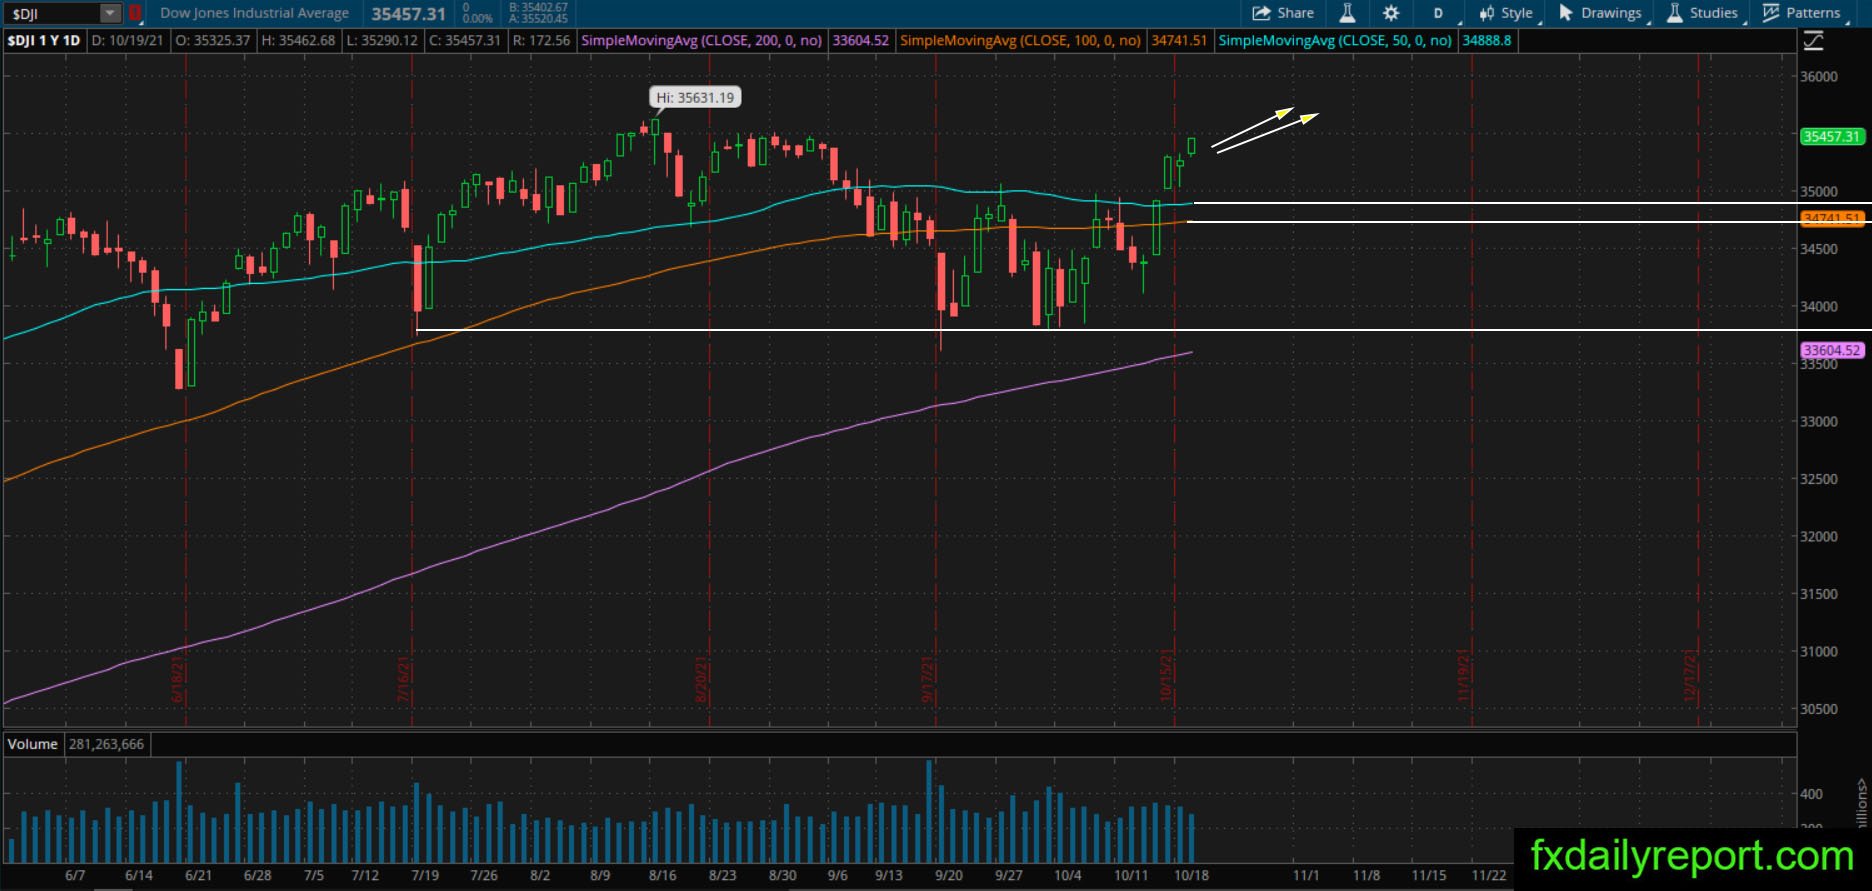Image resolution: width=1872 pixels, height=891 pixels.
Task: Click the O: 35325.37 open value
Action: (213, 41)
